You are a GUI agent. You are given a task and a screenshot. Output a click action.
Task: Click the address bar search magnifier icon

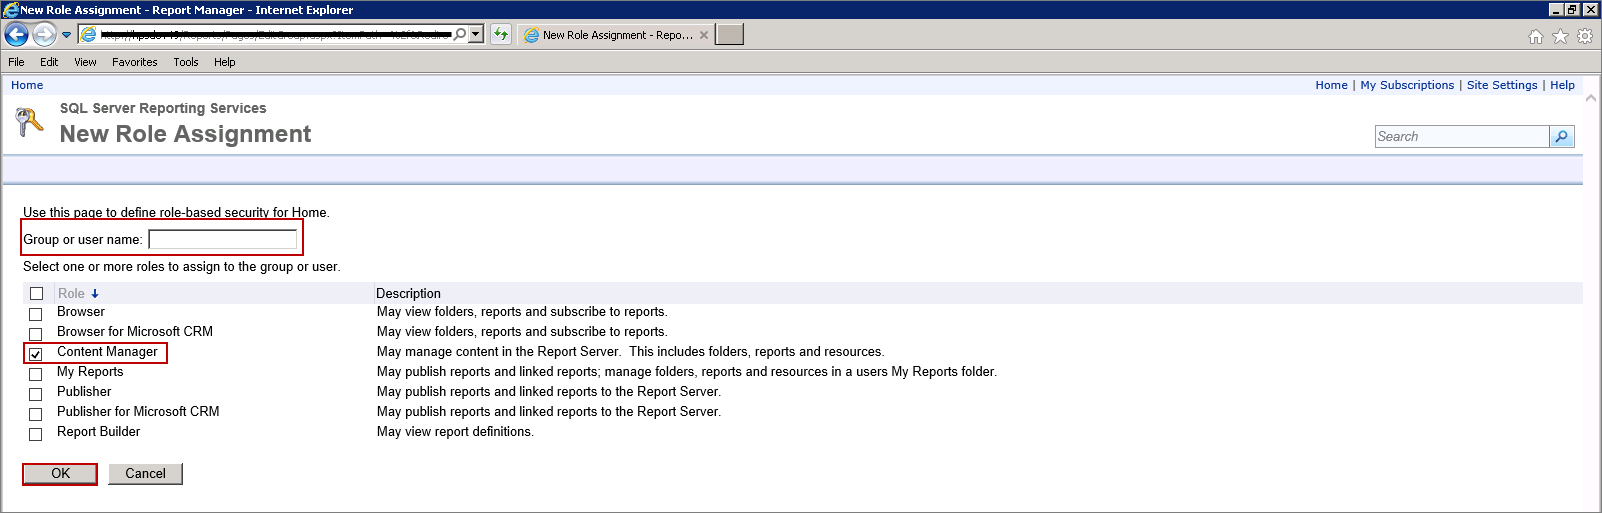tap(460, 34)
